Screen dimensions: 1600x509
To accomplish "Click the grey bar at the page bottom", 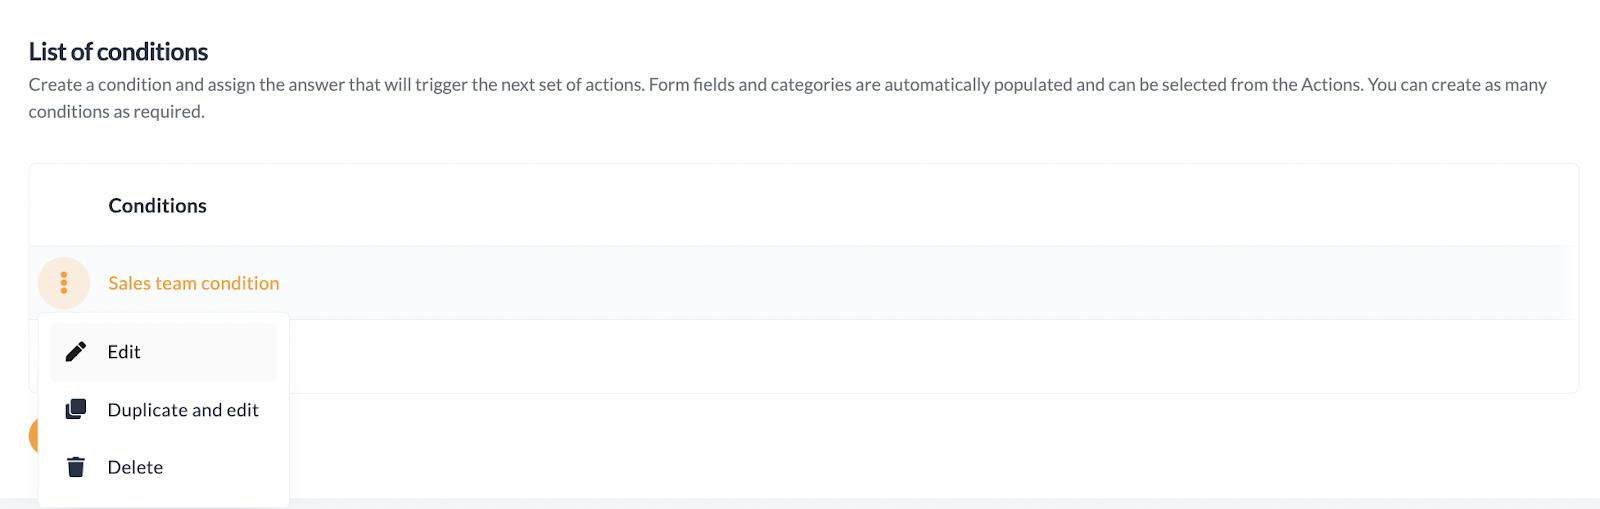I will tap(944, 503).
